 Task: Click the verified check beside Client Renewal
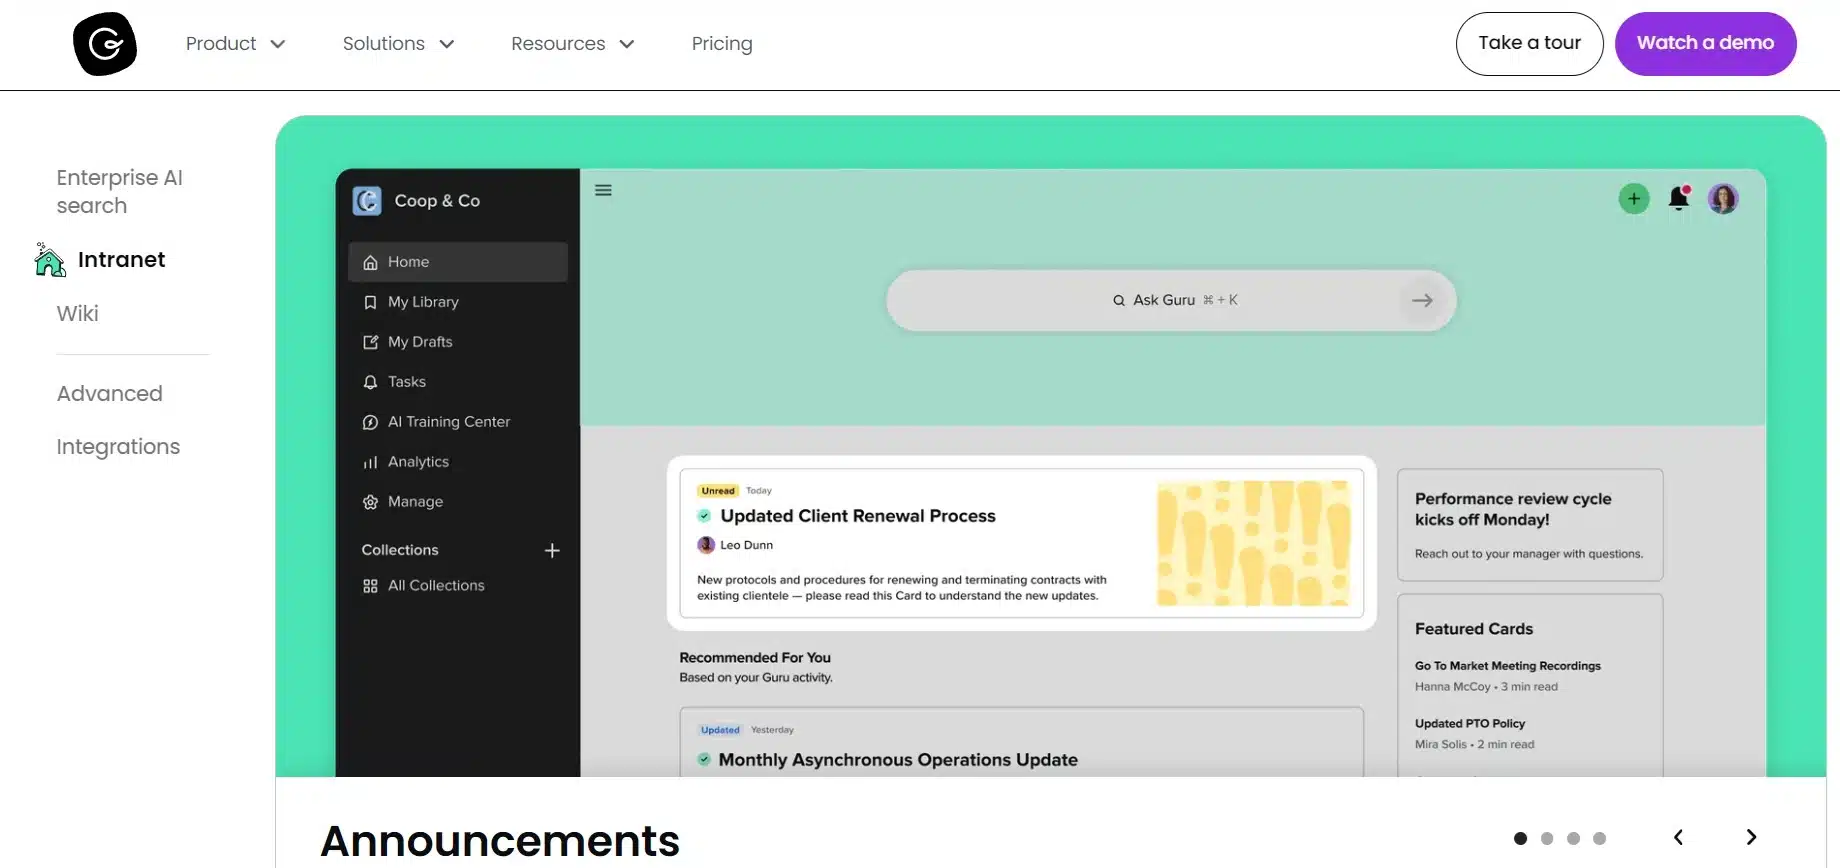(704, 516)
